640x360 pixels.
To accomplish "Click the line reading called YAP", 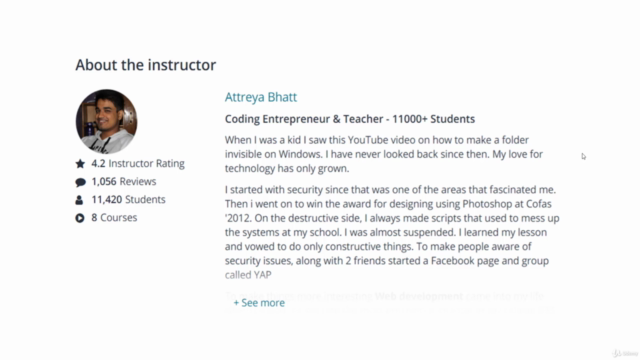I will click(248, 275).
